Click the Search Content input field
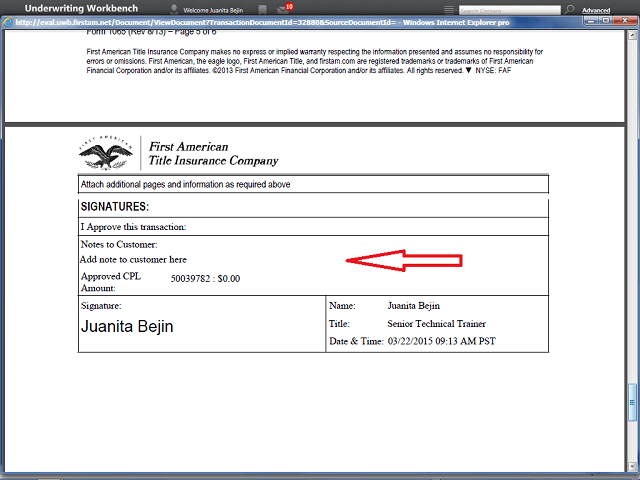Image resolution: width=640 pixels, height=480 pixels. coord(509,10)
